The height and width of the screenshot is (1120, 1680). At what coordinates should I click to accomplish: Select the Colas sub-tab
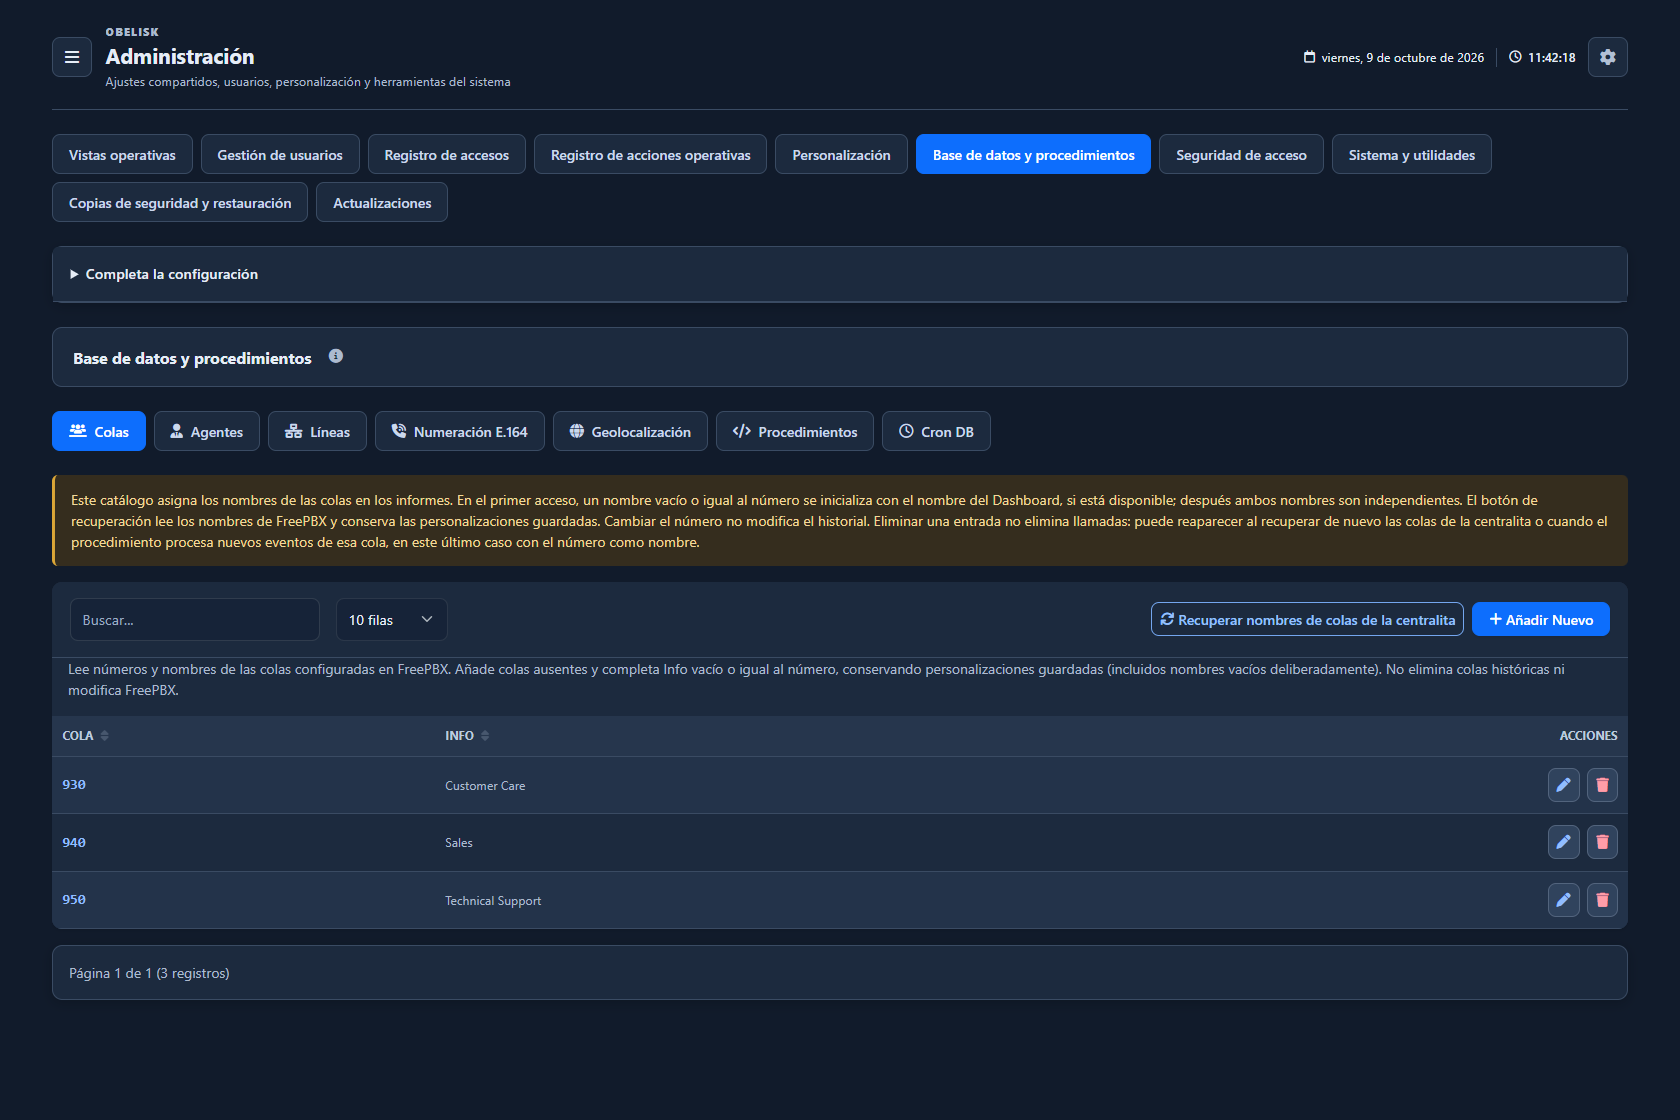(x=99, y=432)
